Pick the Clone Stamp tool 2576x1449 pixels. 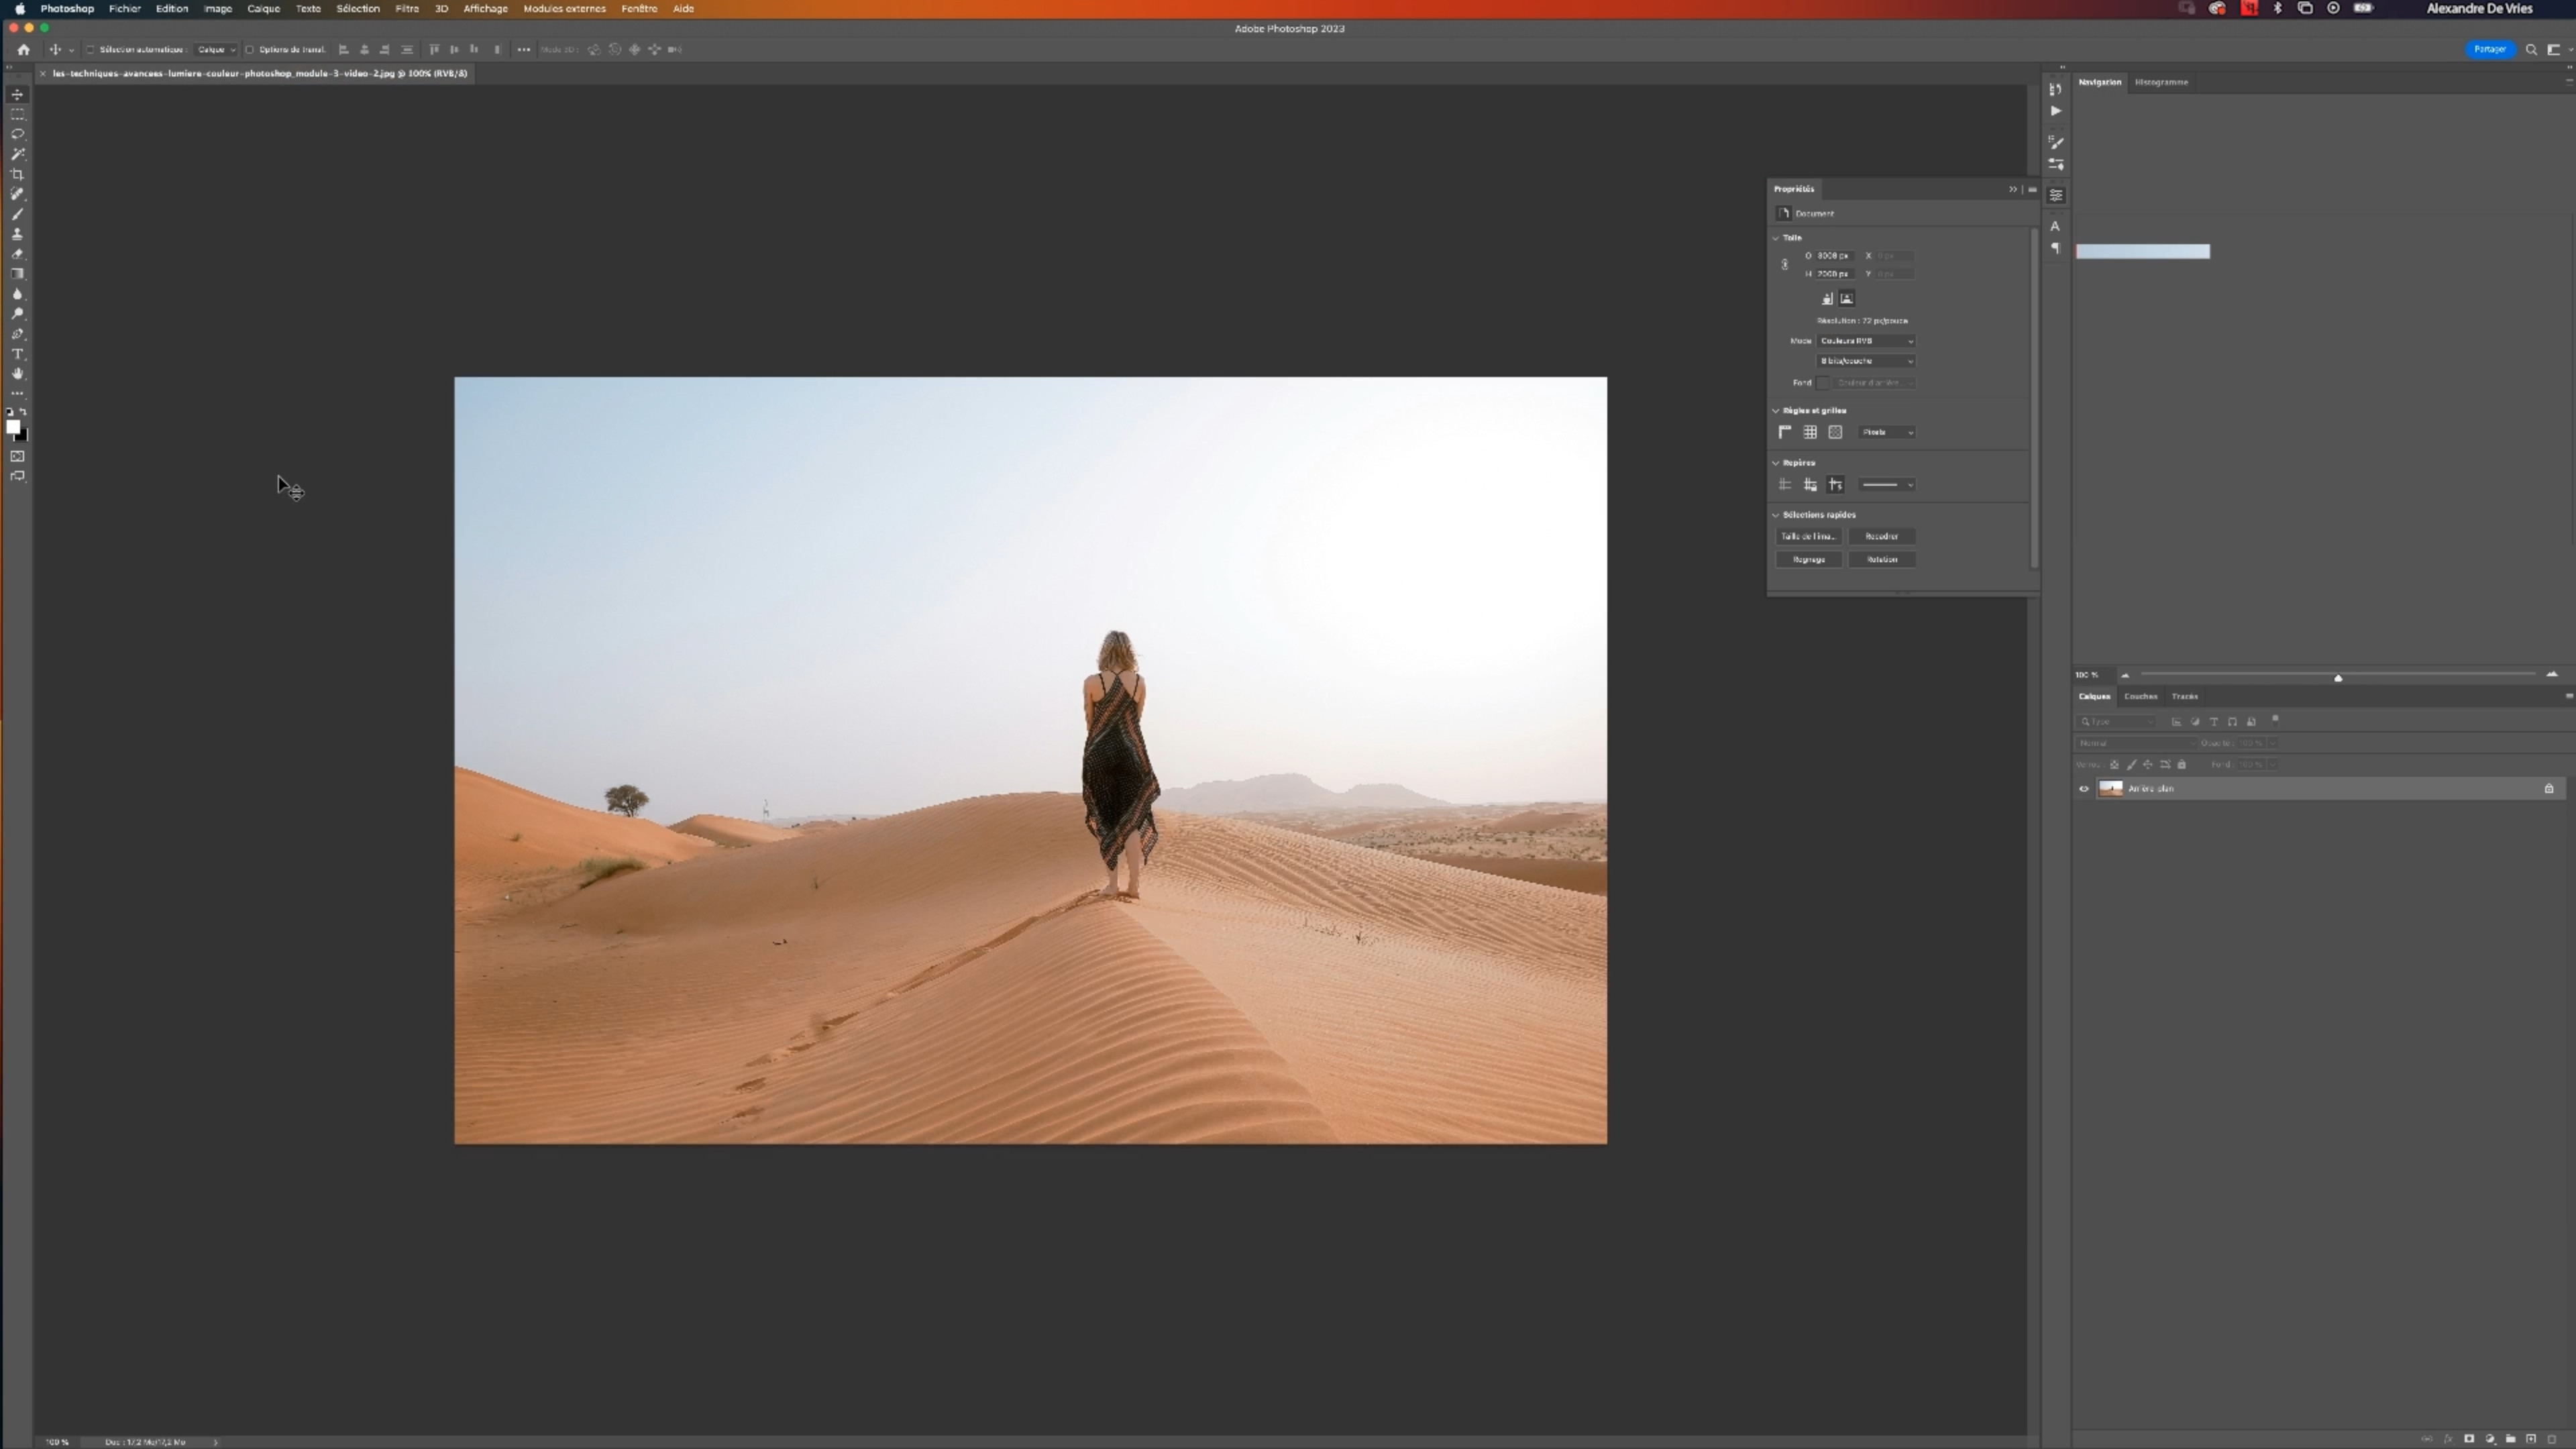17,234
